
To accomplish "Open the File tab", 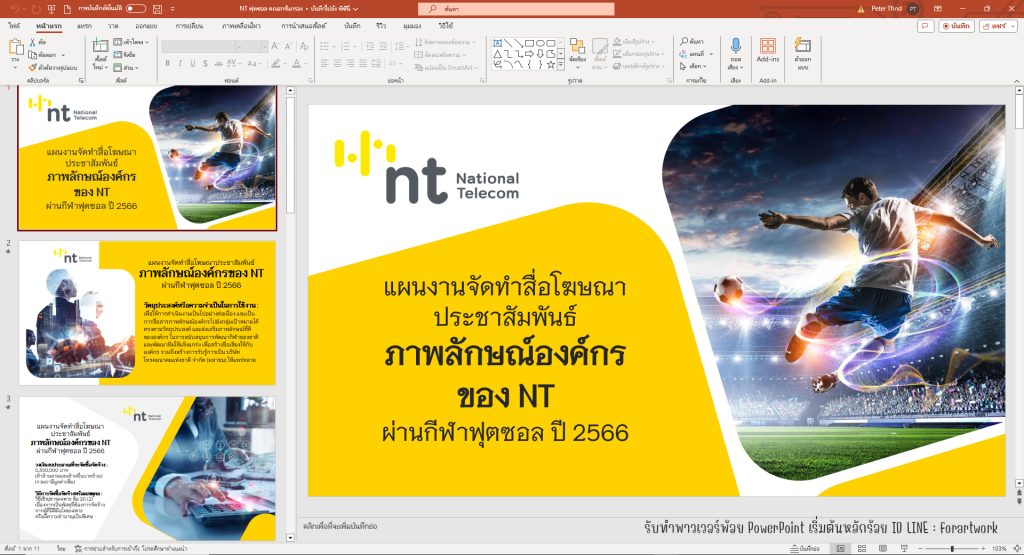I will click(14, 26).
